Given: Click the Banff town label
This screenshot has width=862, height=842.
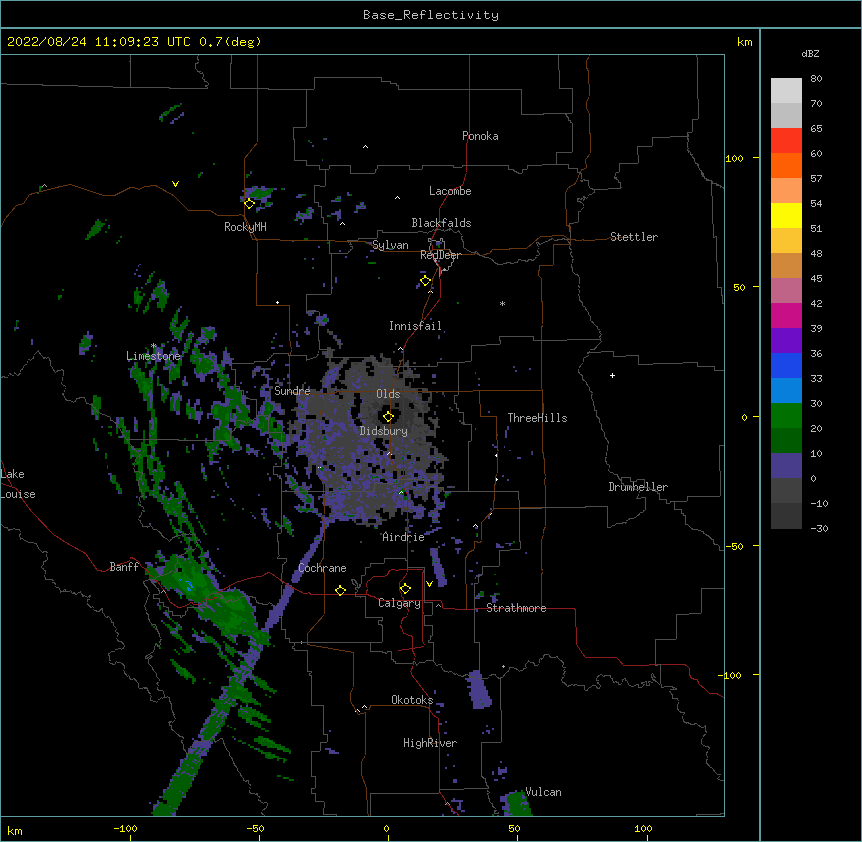Looking at the screenshot, I should coord(124,567).
